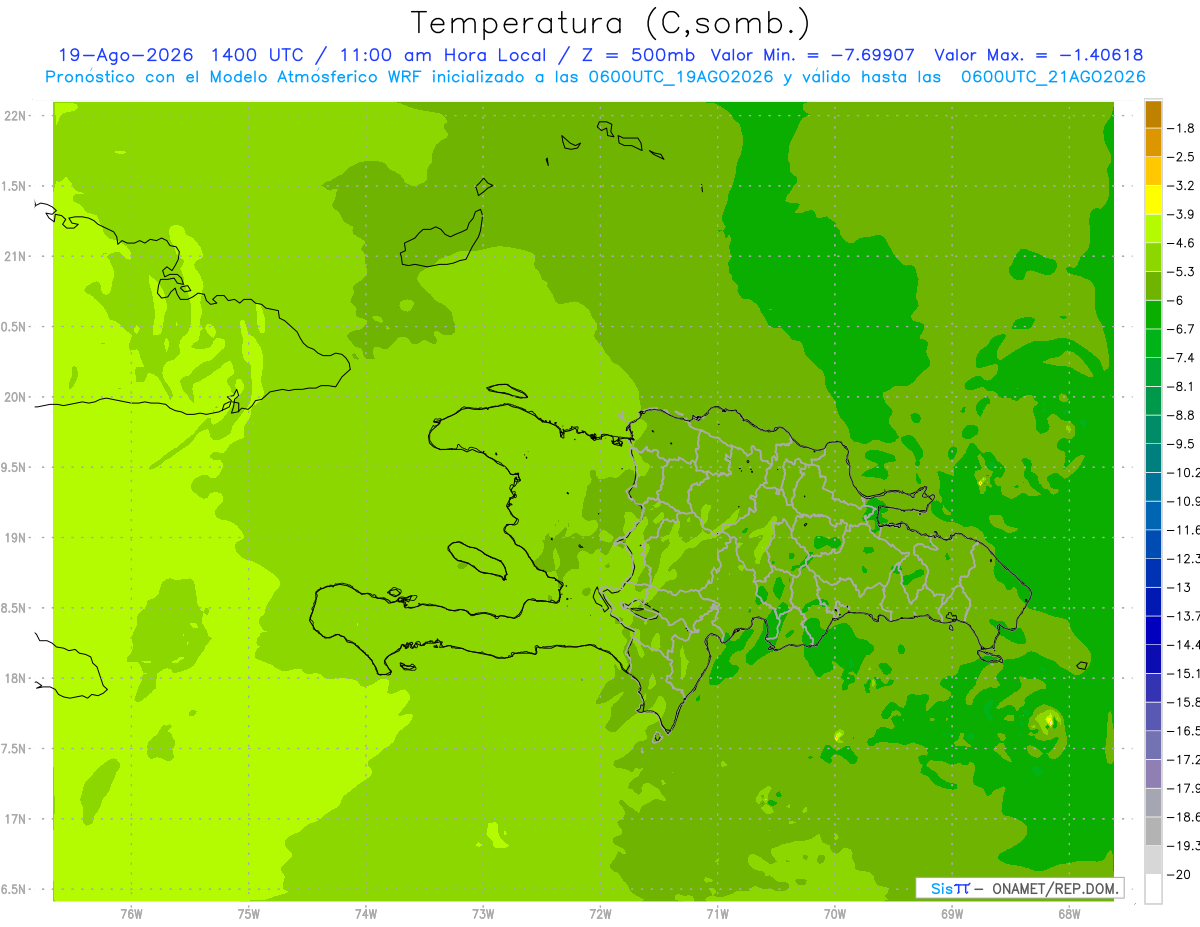Click "1400 UTC" in the header line
Viewport: 1200px width, 927px height.
coord(258,55)
